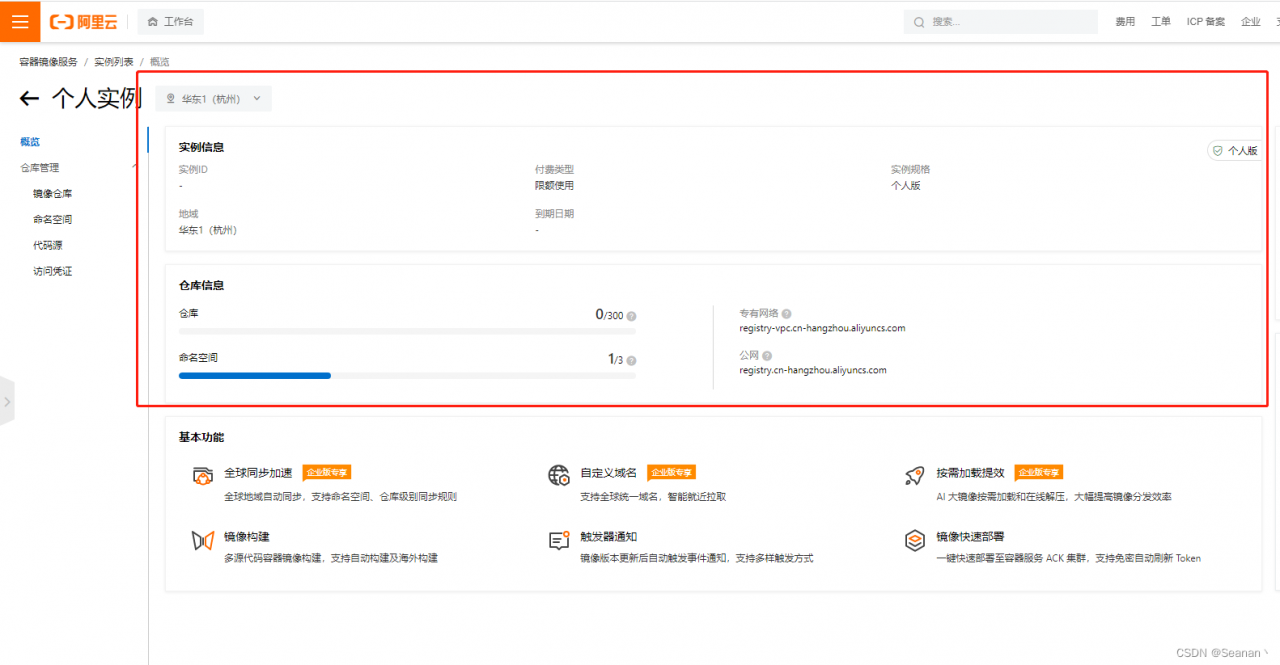Click the Alibaba Cloud logo
Screen dimensions: 1280x665
(x=83, y=22)
